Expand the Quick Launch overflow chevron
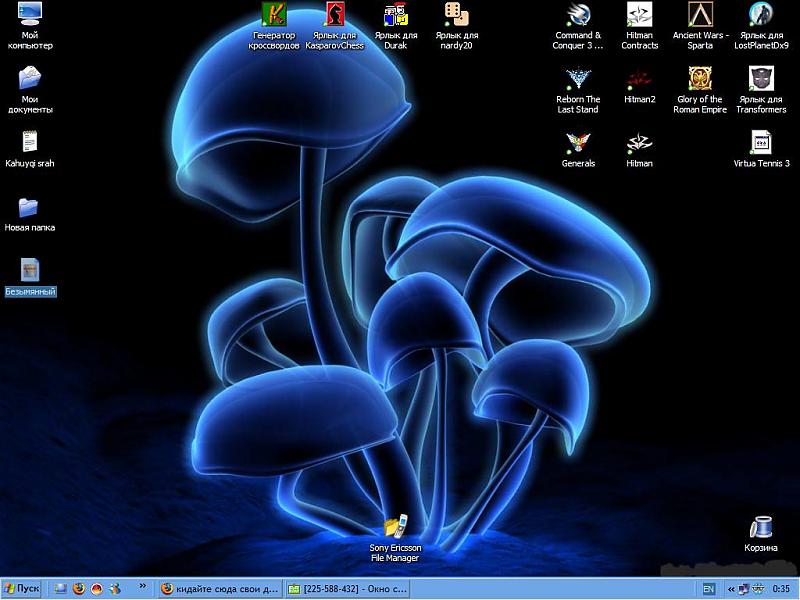The image size is (800, 600). click(142, 587)
